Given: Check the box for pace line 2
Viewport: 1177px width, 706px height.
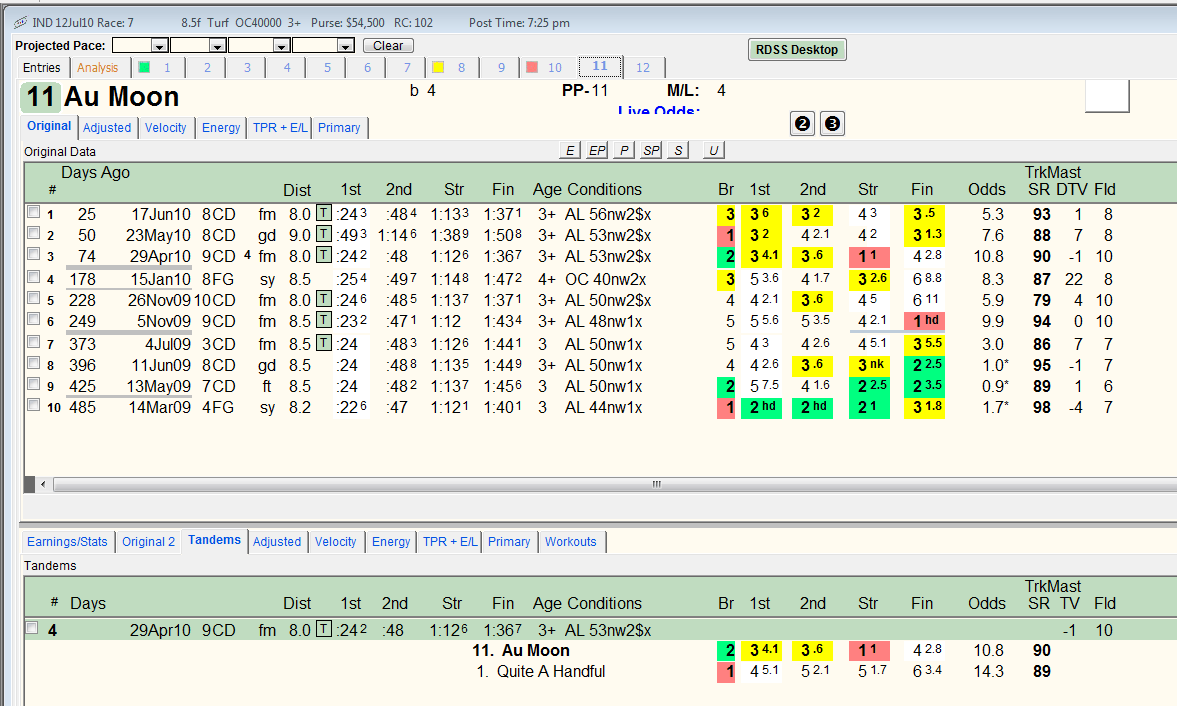Looking at the screenshot, I should point(33,233).
